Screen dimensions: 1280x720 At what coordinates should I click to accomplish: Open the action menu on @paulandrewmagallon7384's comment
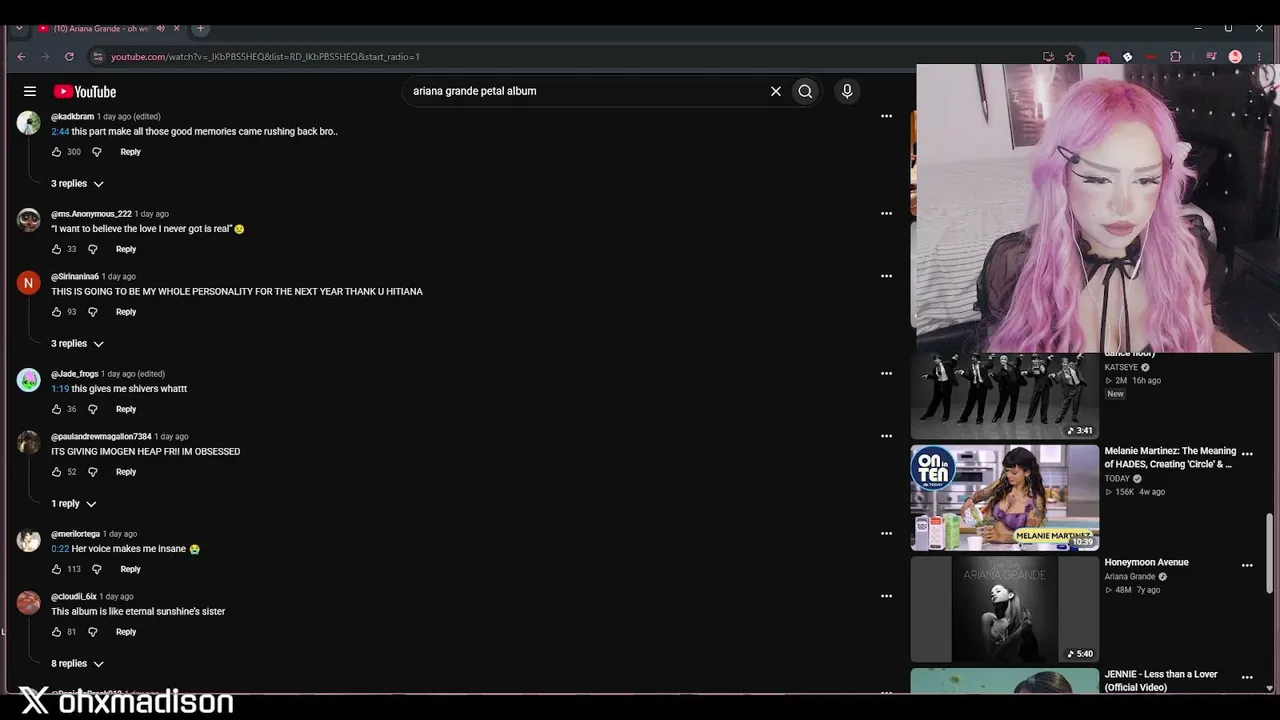886,436
